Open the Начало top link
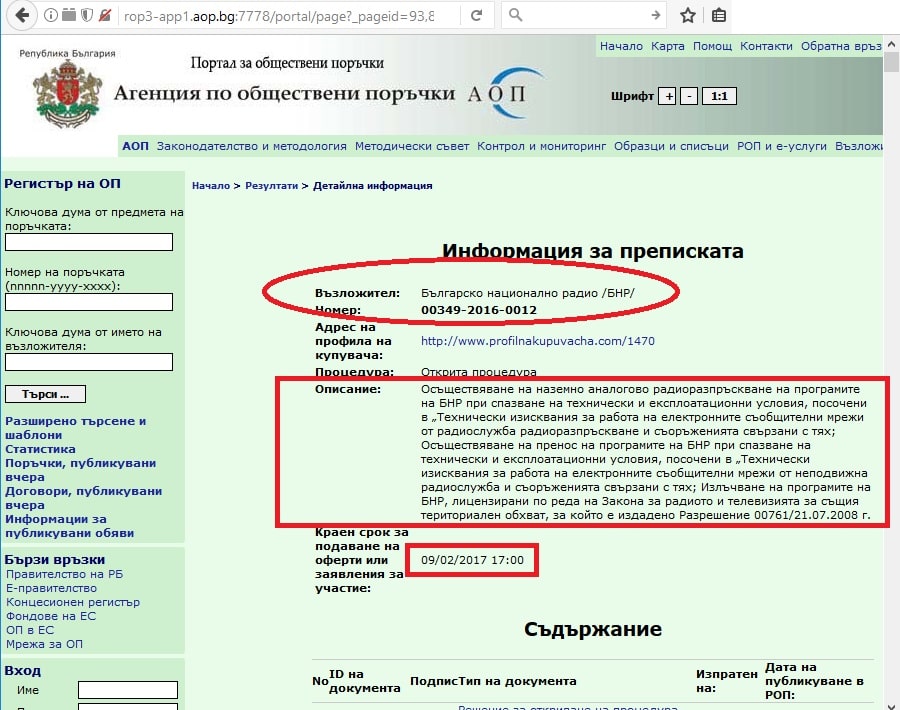900x710 pixels. coord(621,46)
